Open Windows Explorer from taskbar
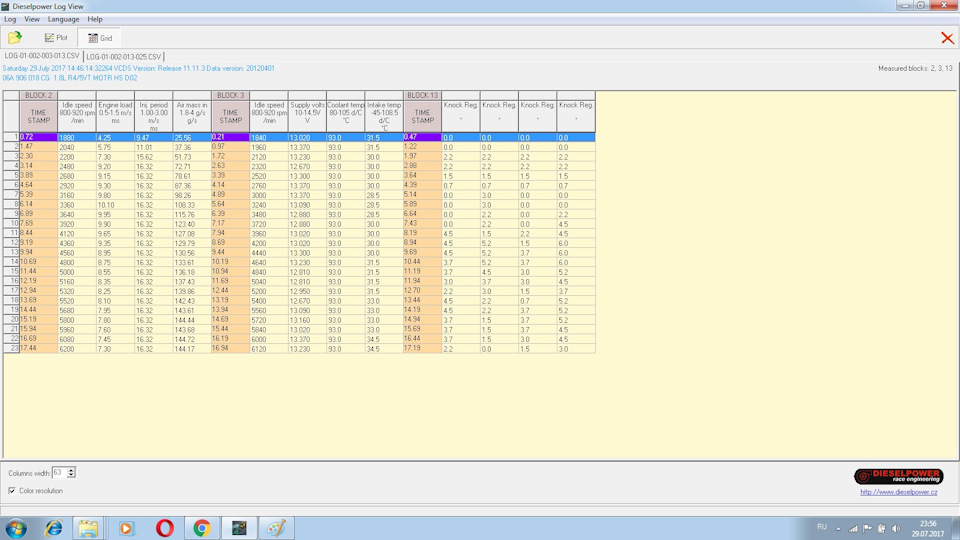The height and width of the screenshot is (540, 960). coord(88,528)
